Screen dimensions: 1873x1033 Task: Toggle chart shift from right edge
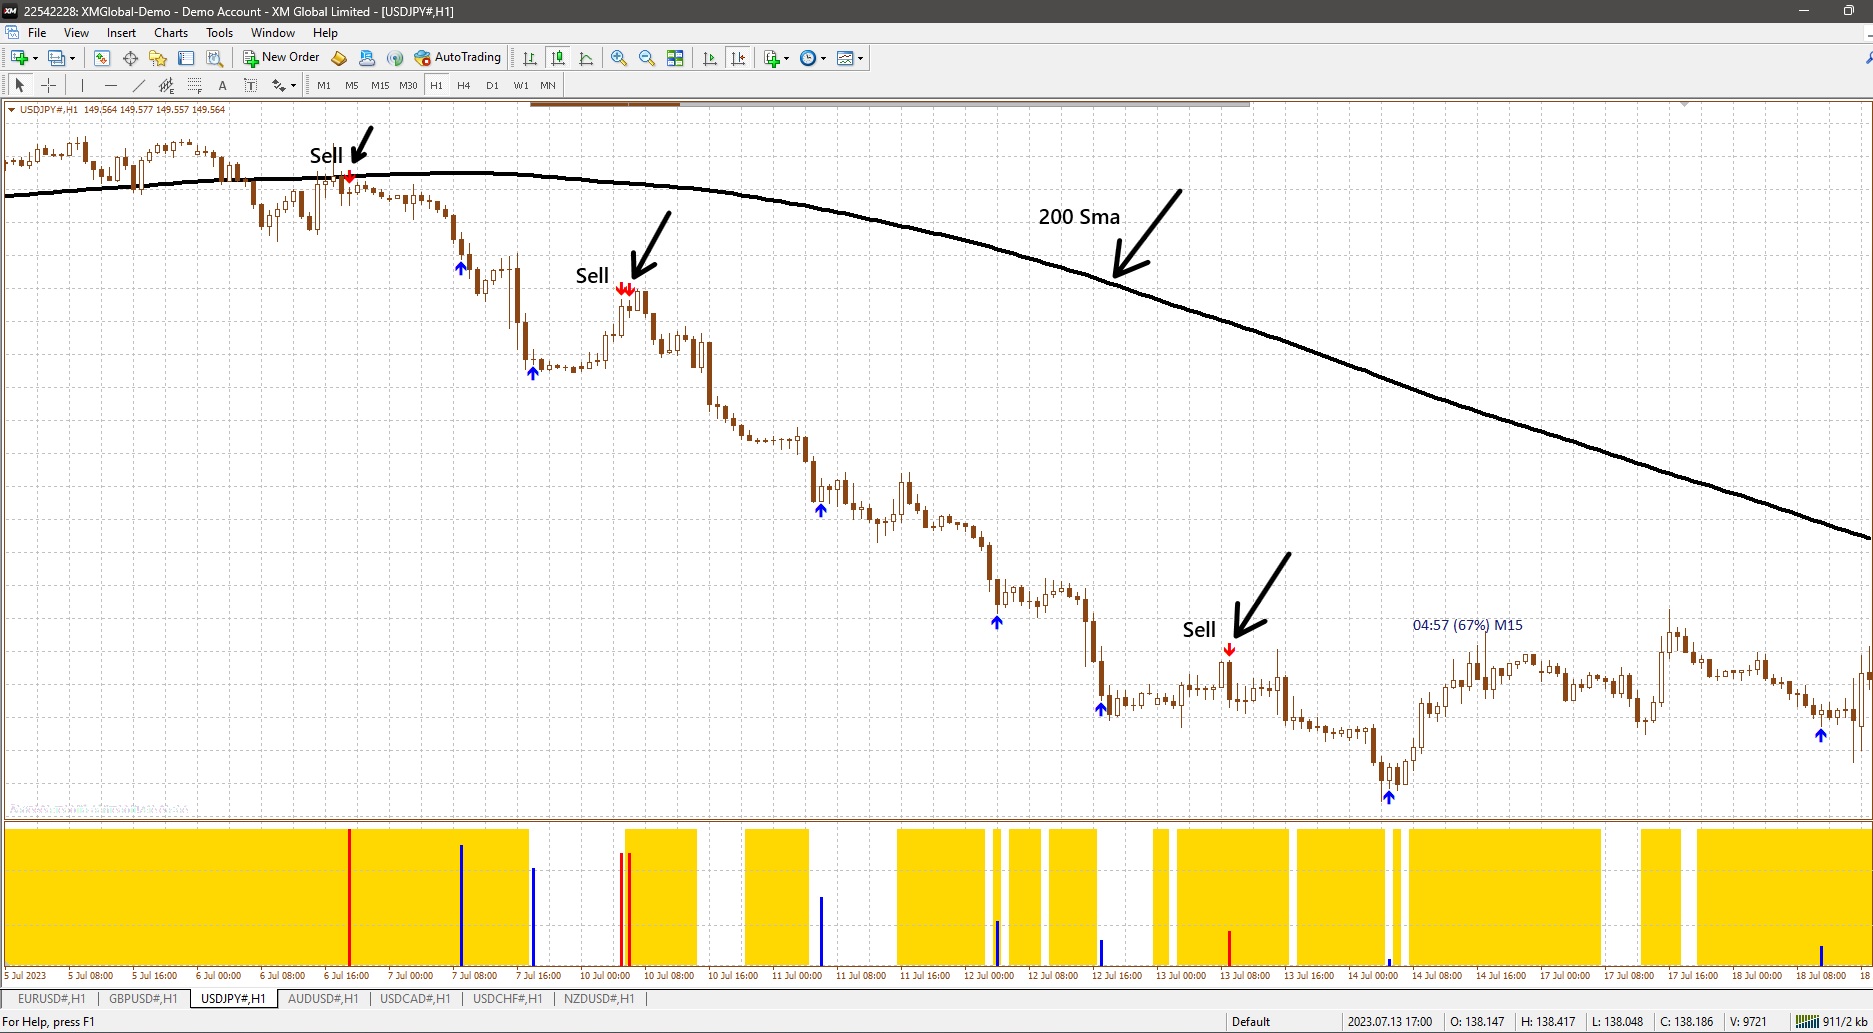click(738, 57)
